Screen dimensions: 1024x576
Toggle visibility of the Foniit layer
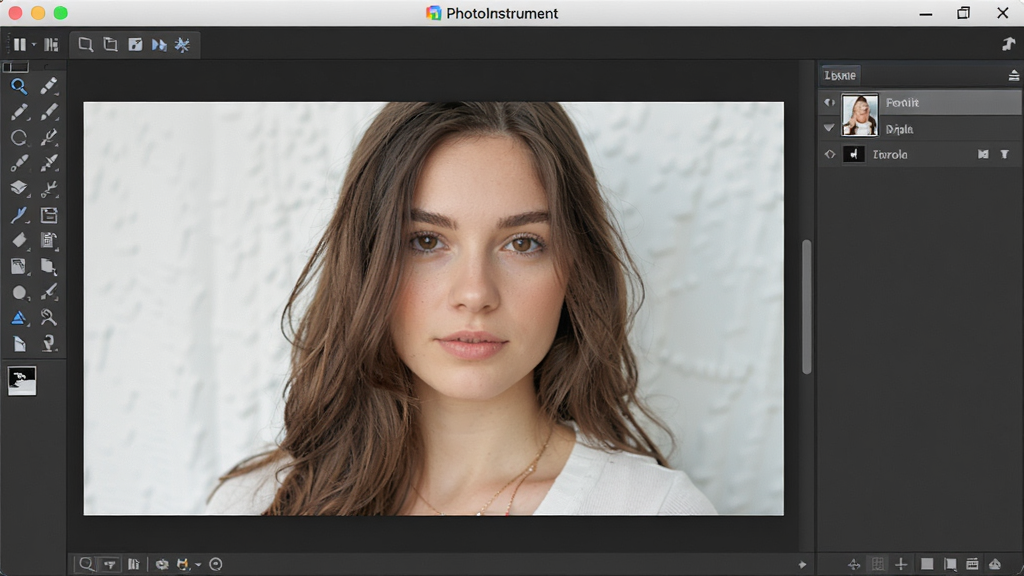click(x=829, y=103)
